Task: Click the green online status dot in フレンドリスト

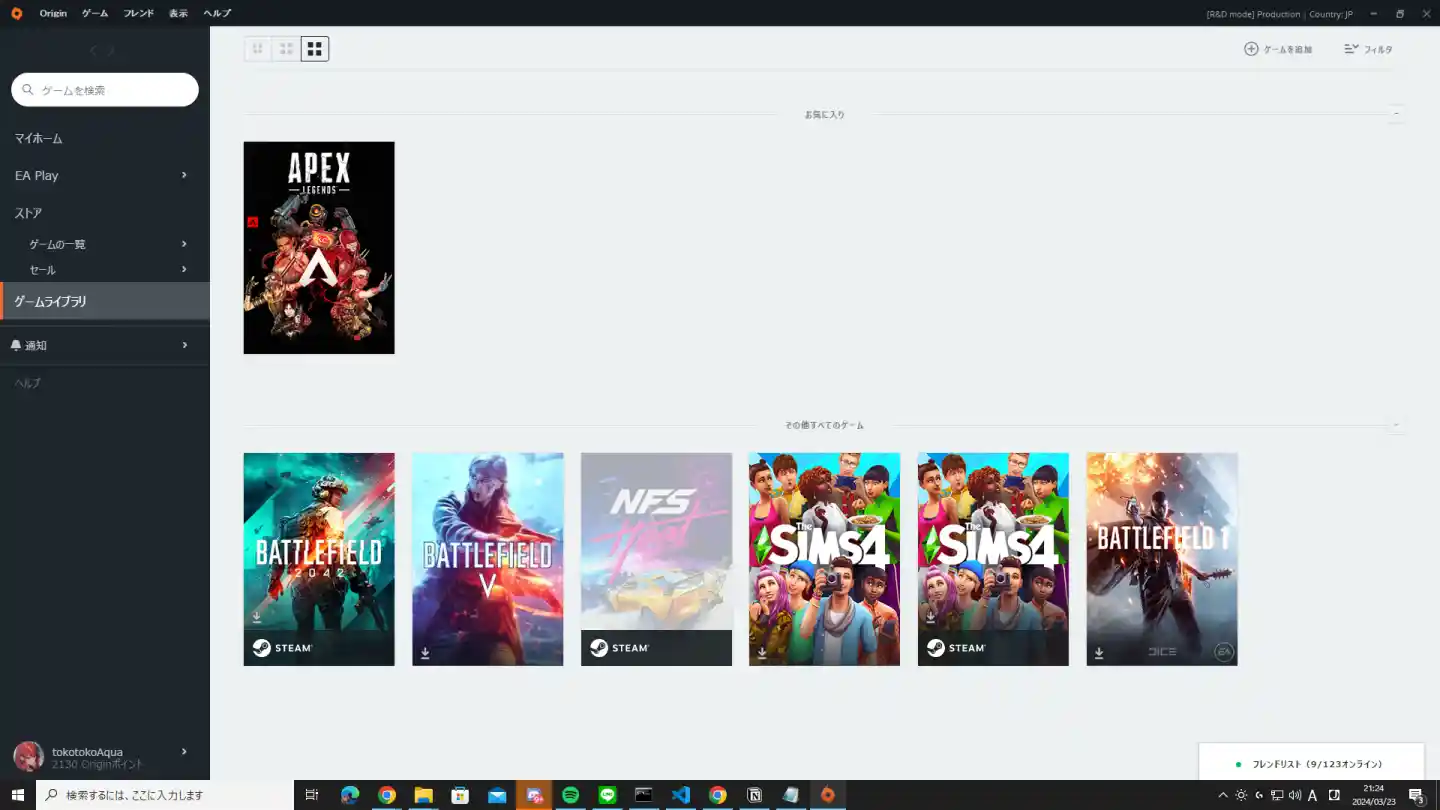Action: (1238, 764)
